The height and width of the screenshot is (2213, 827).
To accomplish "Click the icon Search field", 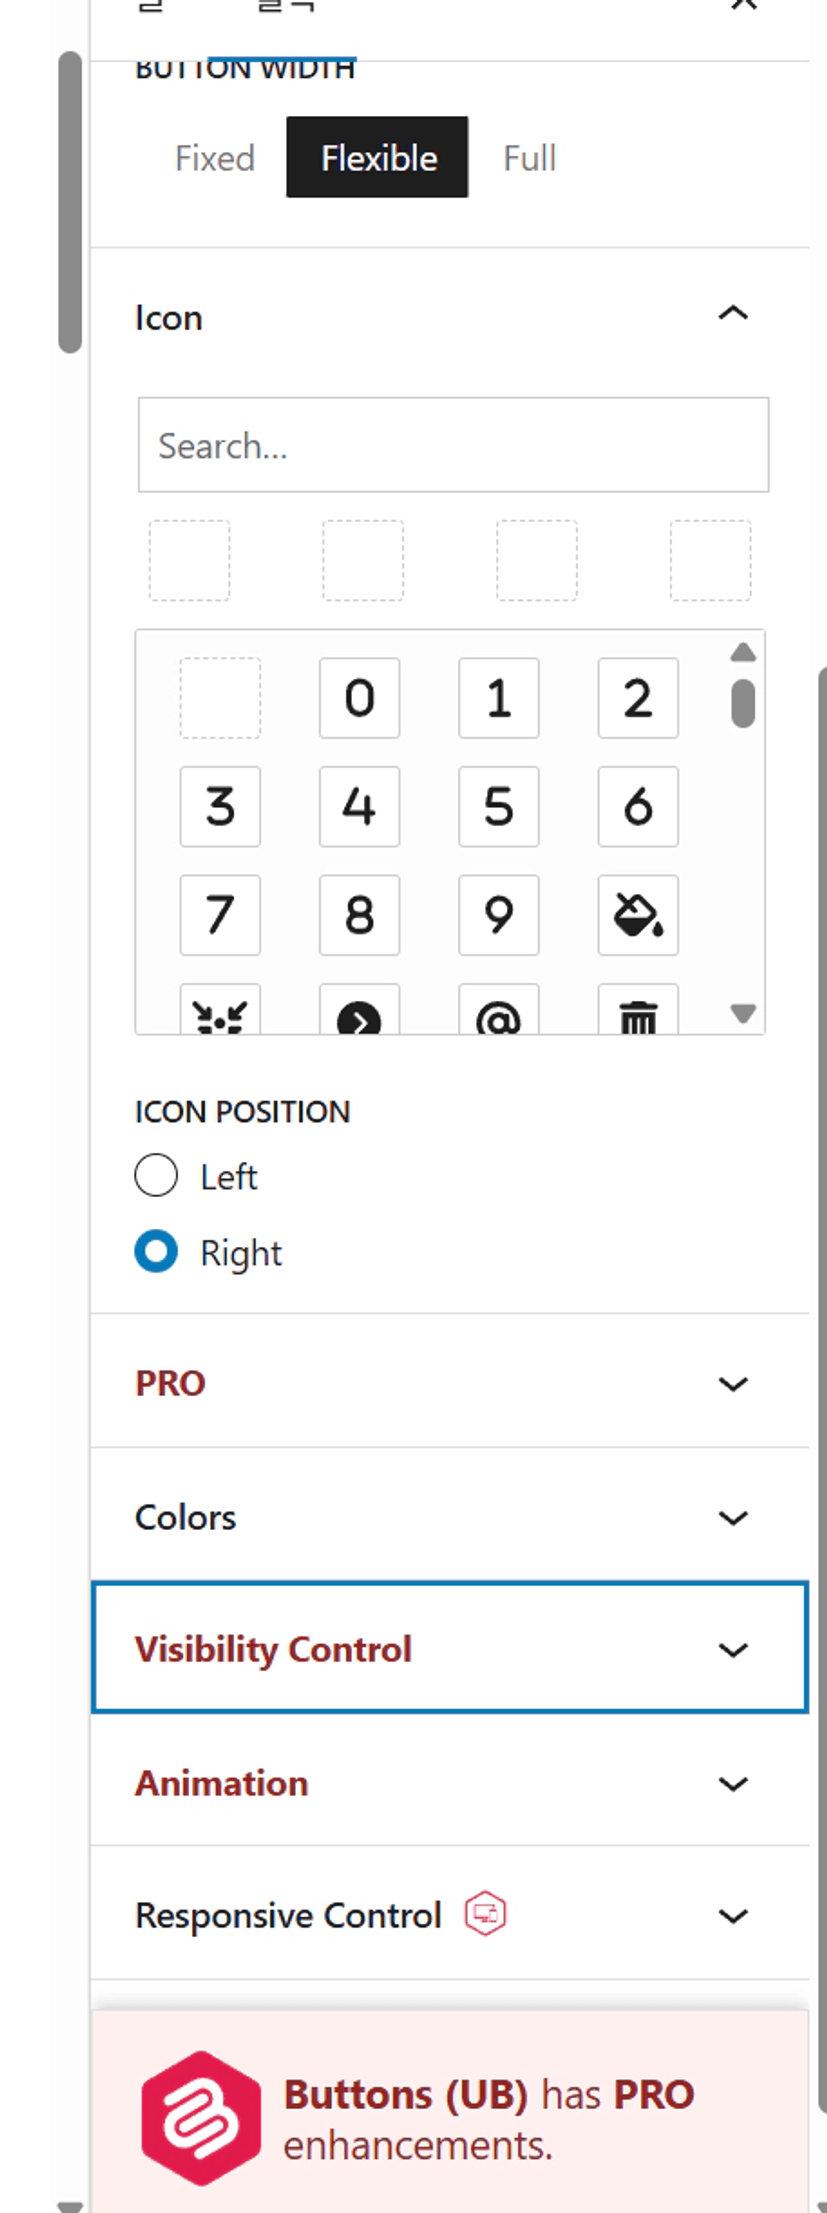I will pyautogui.click(x=453, y=446).
